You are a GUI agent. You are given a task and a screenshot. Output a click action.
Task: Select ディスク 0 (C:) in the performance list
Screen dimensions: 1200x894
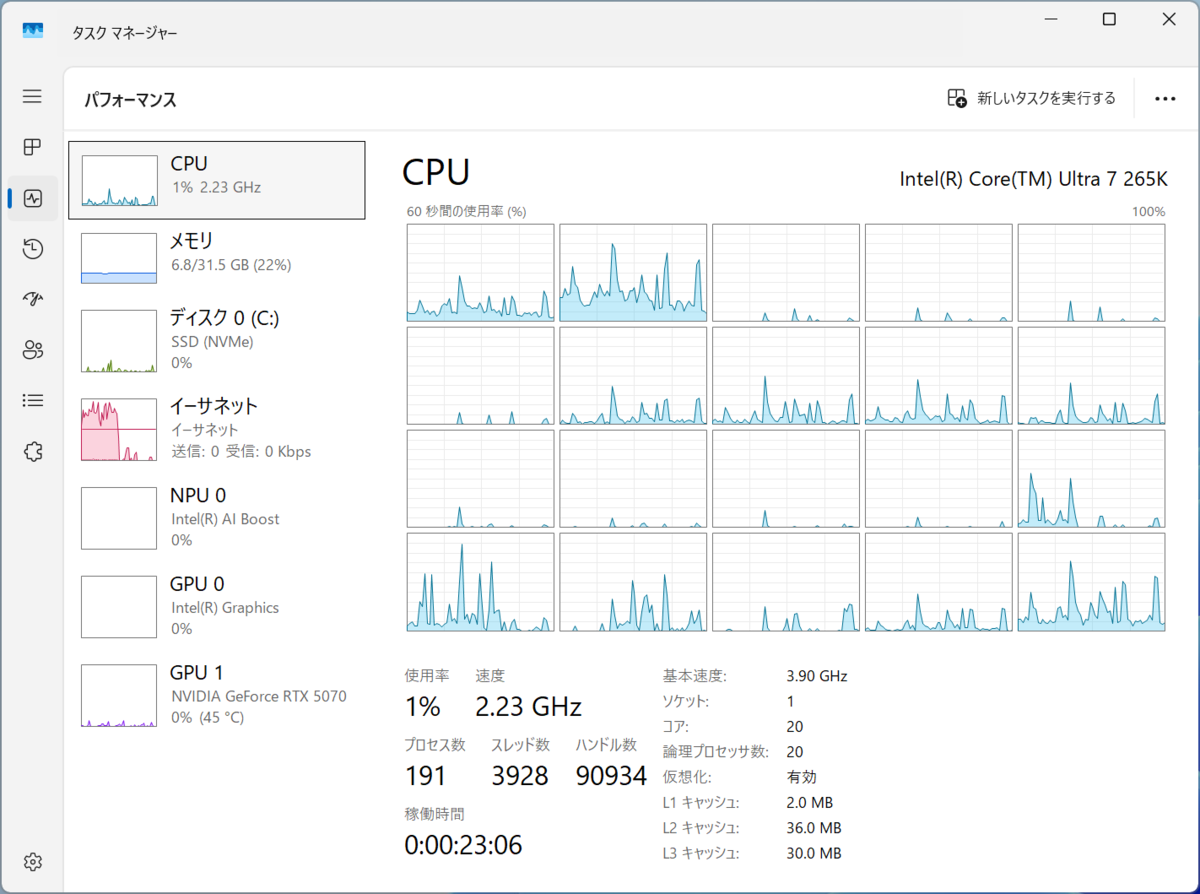(217, 340)
